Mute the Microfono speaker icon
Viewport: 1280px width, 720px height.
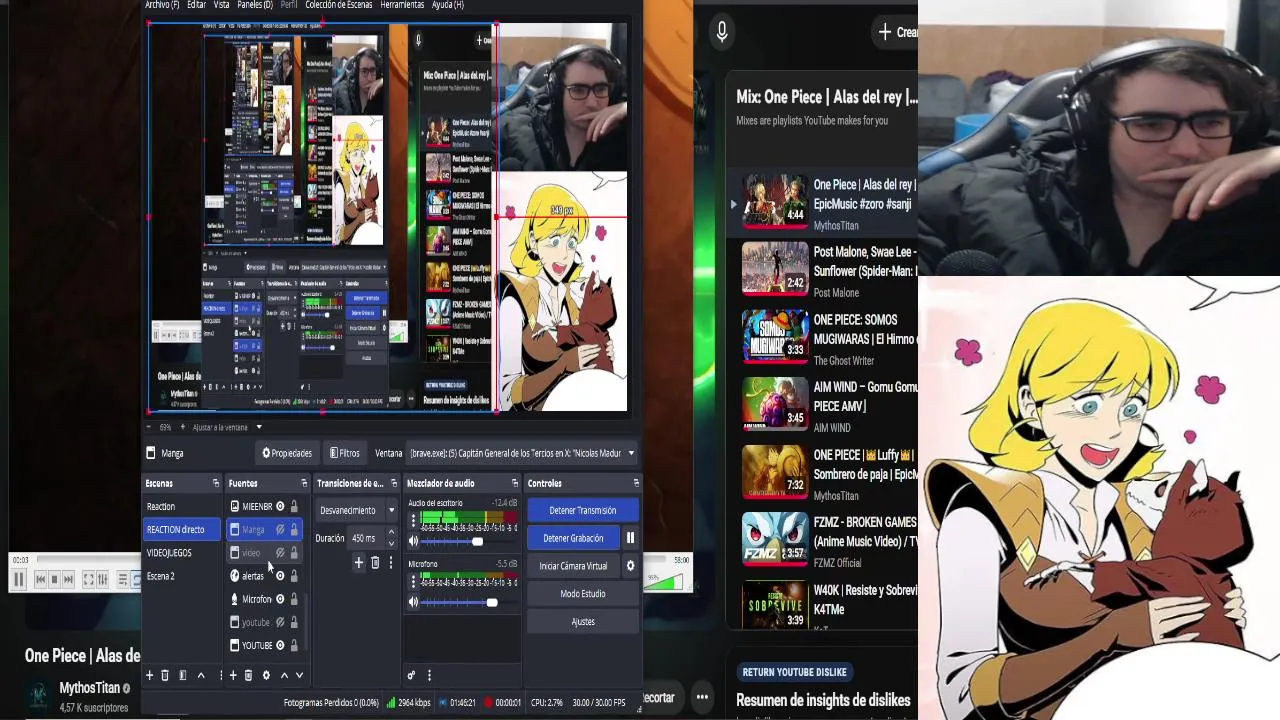click(413, 602)
